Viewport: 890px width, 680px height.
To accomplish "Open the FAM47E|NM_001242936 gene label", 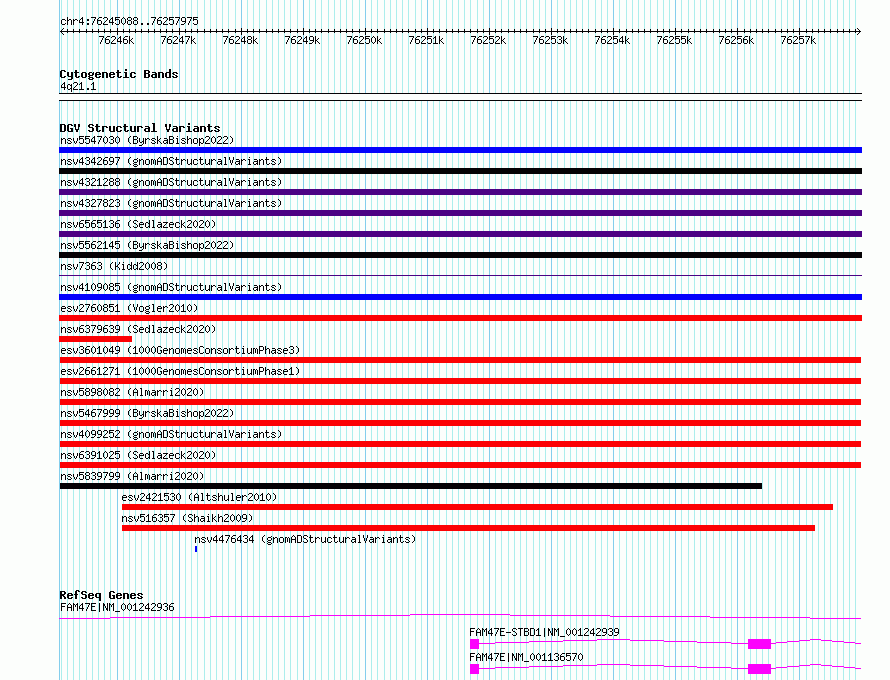I will tap(117, 607).
